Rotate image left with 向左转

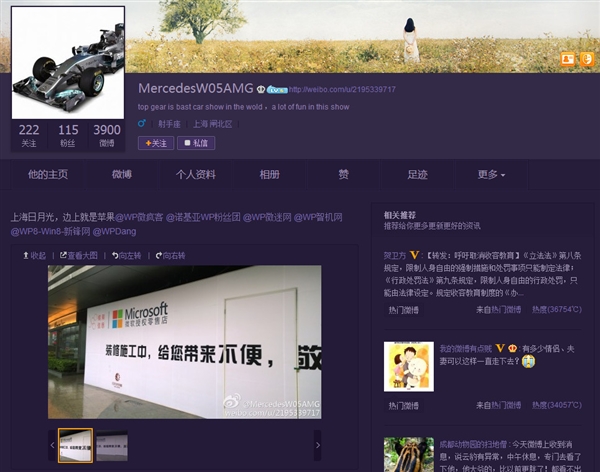coord(126,255)
